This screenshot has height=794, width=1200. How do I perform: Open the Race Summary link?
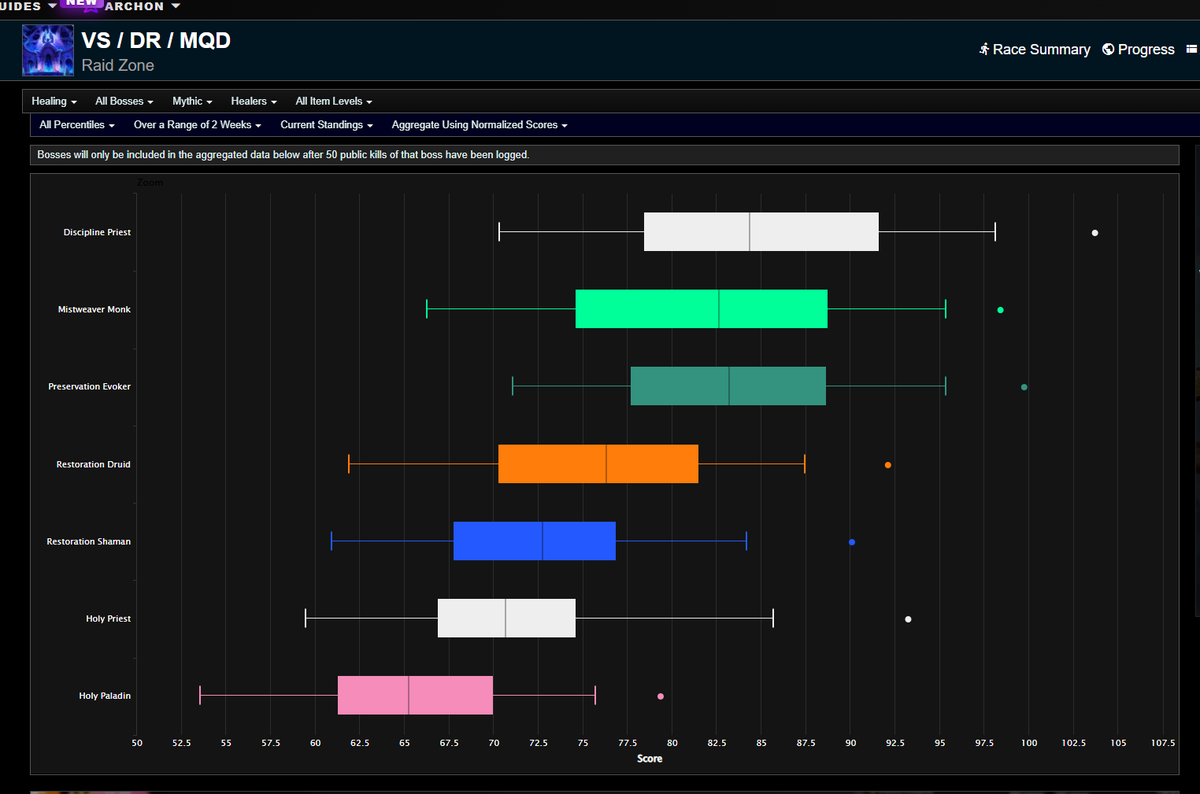click(x=1034, y=49)
